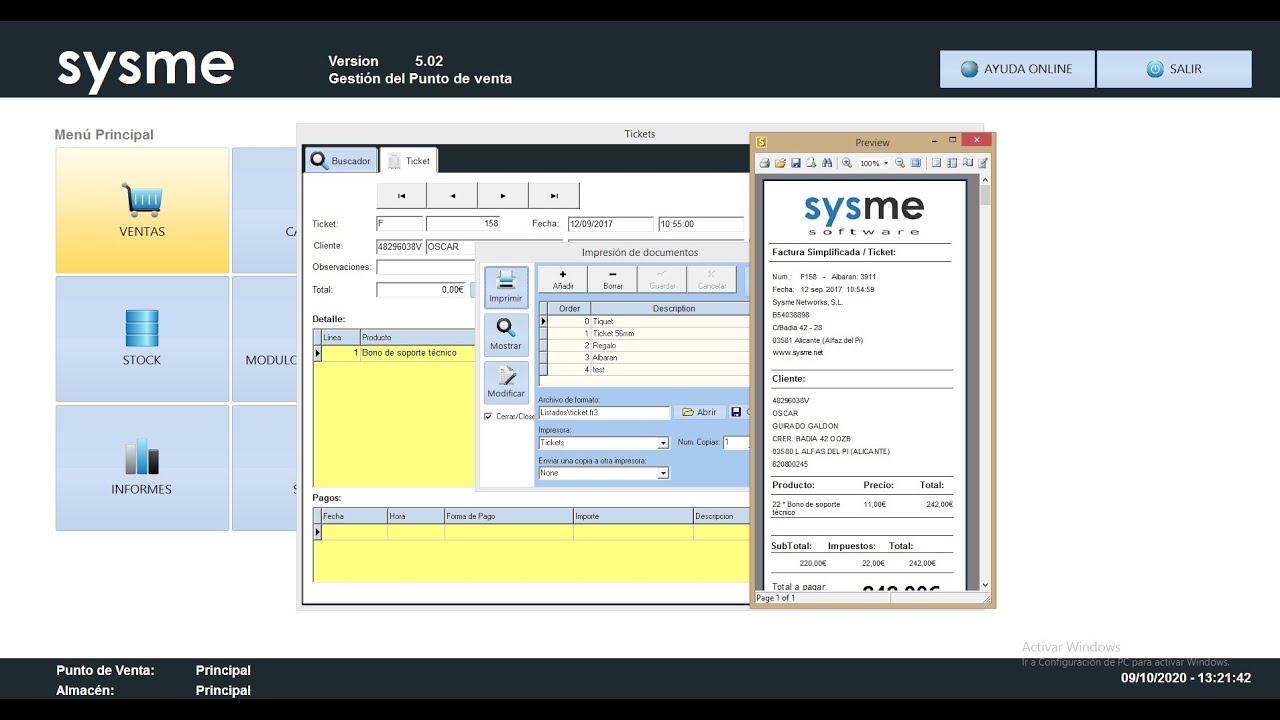Go to the previous ticket record

click(452, 195)
